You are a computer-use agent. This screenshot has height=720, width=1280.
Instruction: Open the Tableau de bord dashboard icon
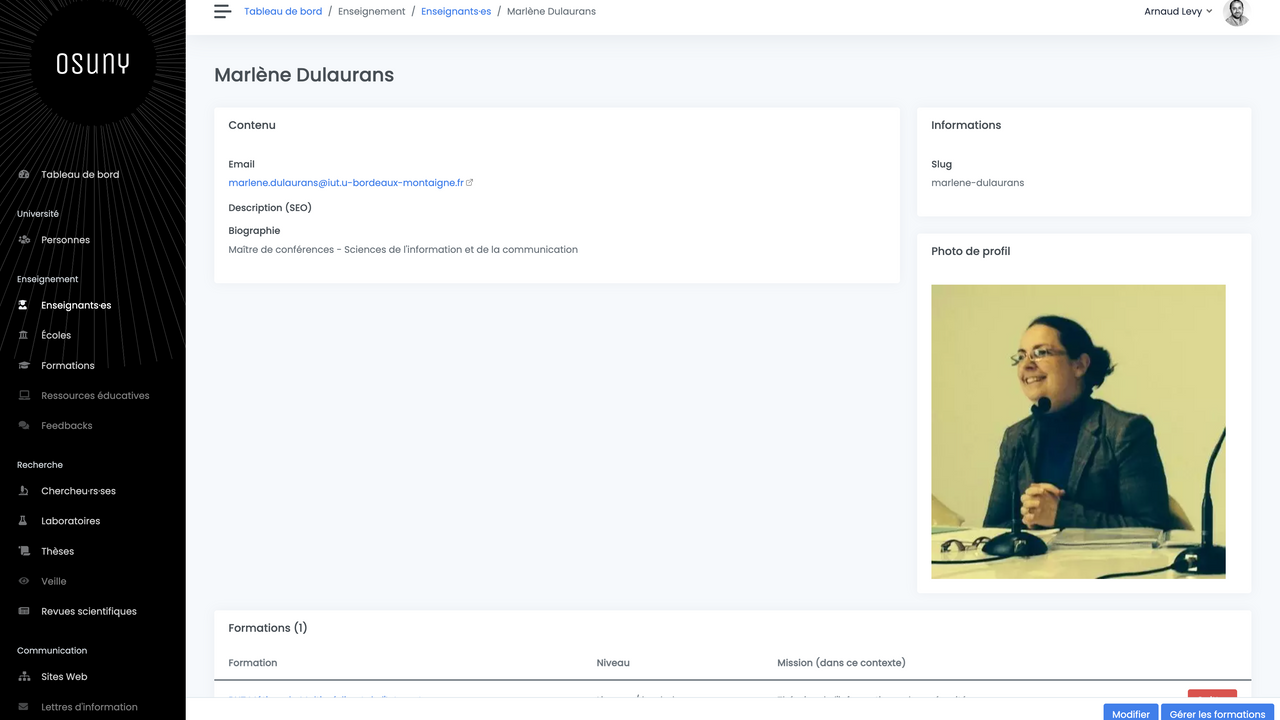(x=23, y=173)
